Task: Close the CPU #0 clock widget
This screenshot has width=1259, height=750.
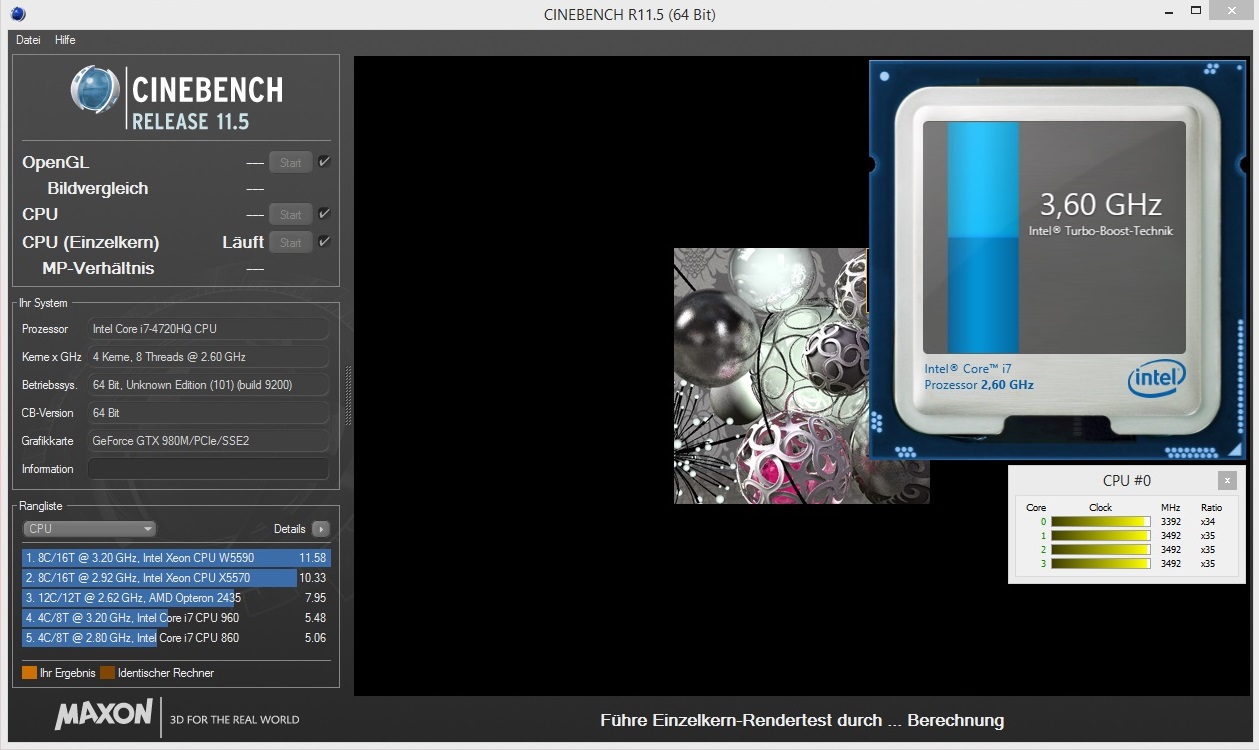Action: [x=1227, y=481]
